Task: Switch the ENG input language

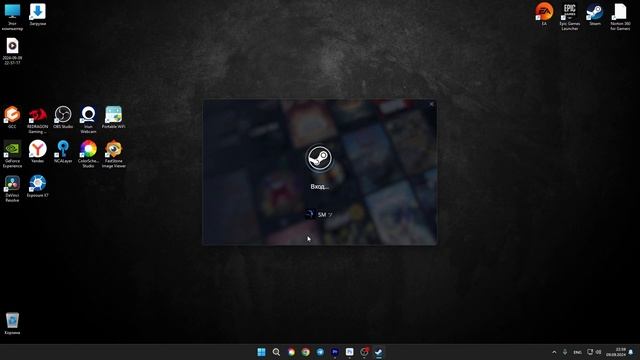Action: coord(577,352)
